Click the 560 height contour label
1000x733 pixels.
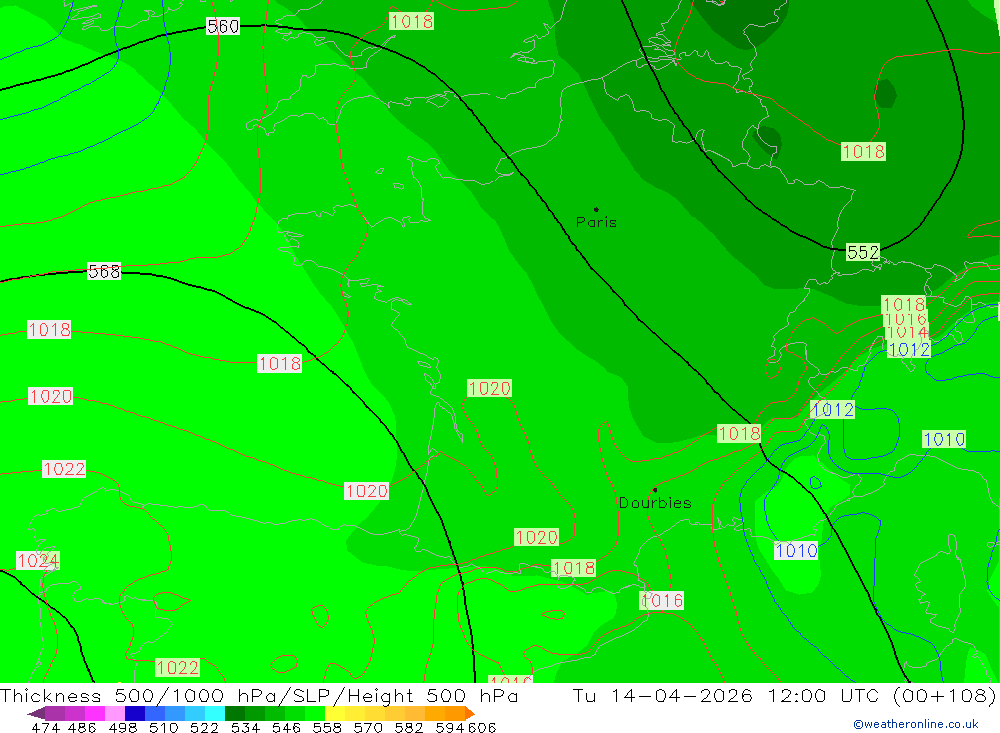[x=223, y=26]
